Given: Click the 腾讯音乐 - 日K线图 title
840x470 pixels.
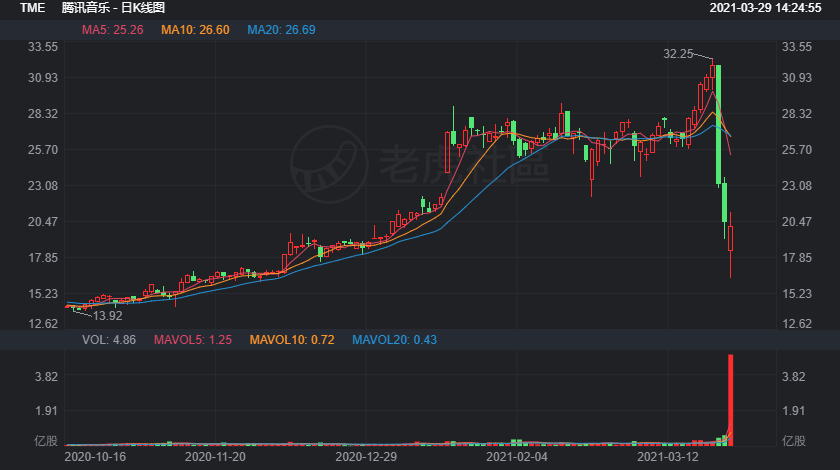Looking at the screenshot, I should coord(113,8).
